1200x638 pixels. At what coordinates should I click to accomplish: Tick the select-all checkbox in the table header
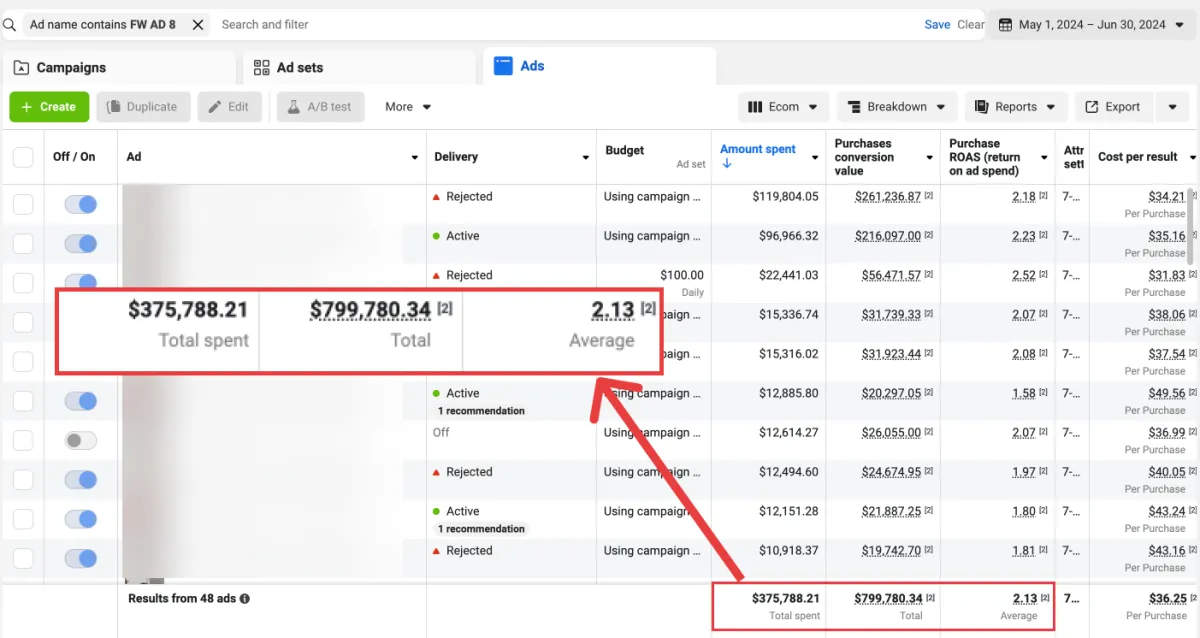click(x=23, y=157)
